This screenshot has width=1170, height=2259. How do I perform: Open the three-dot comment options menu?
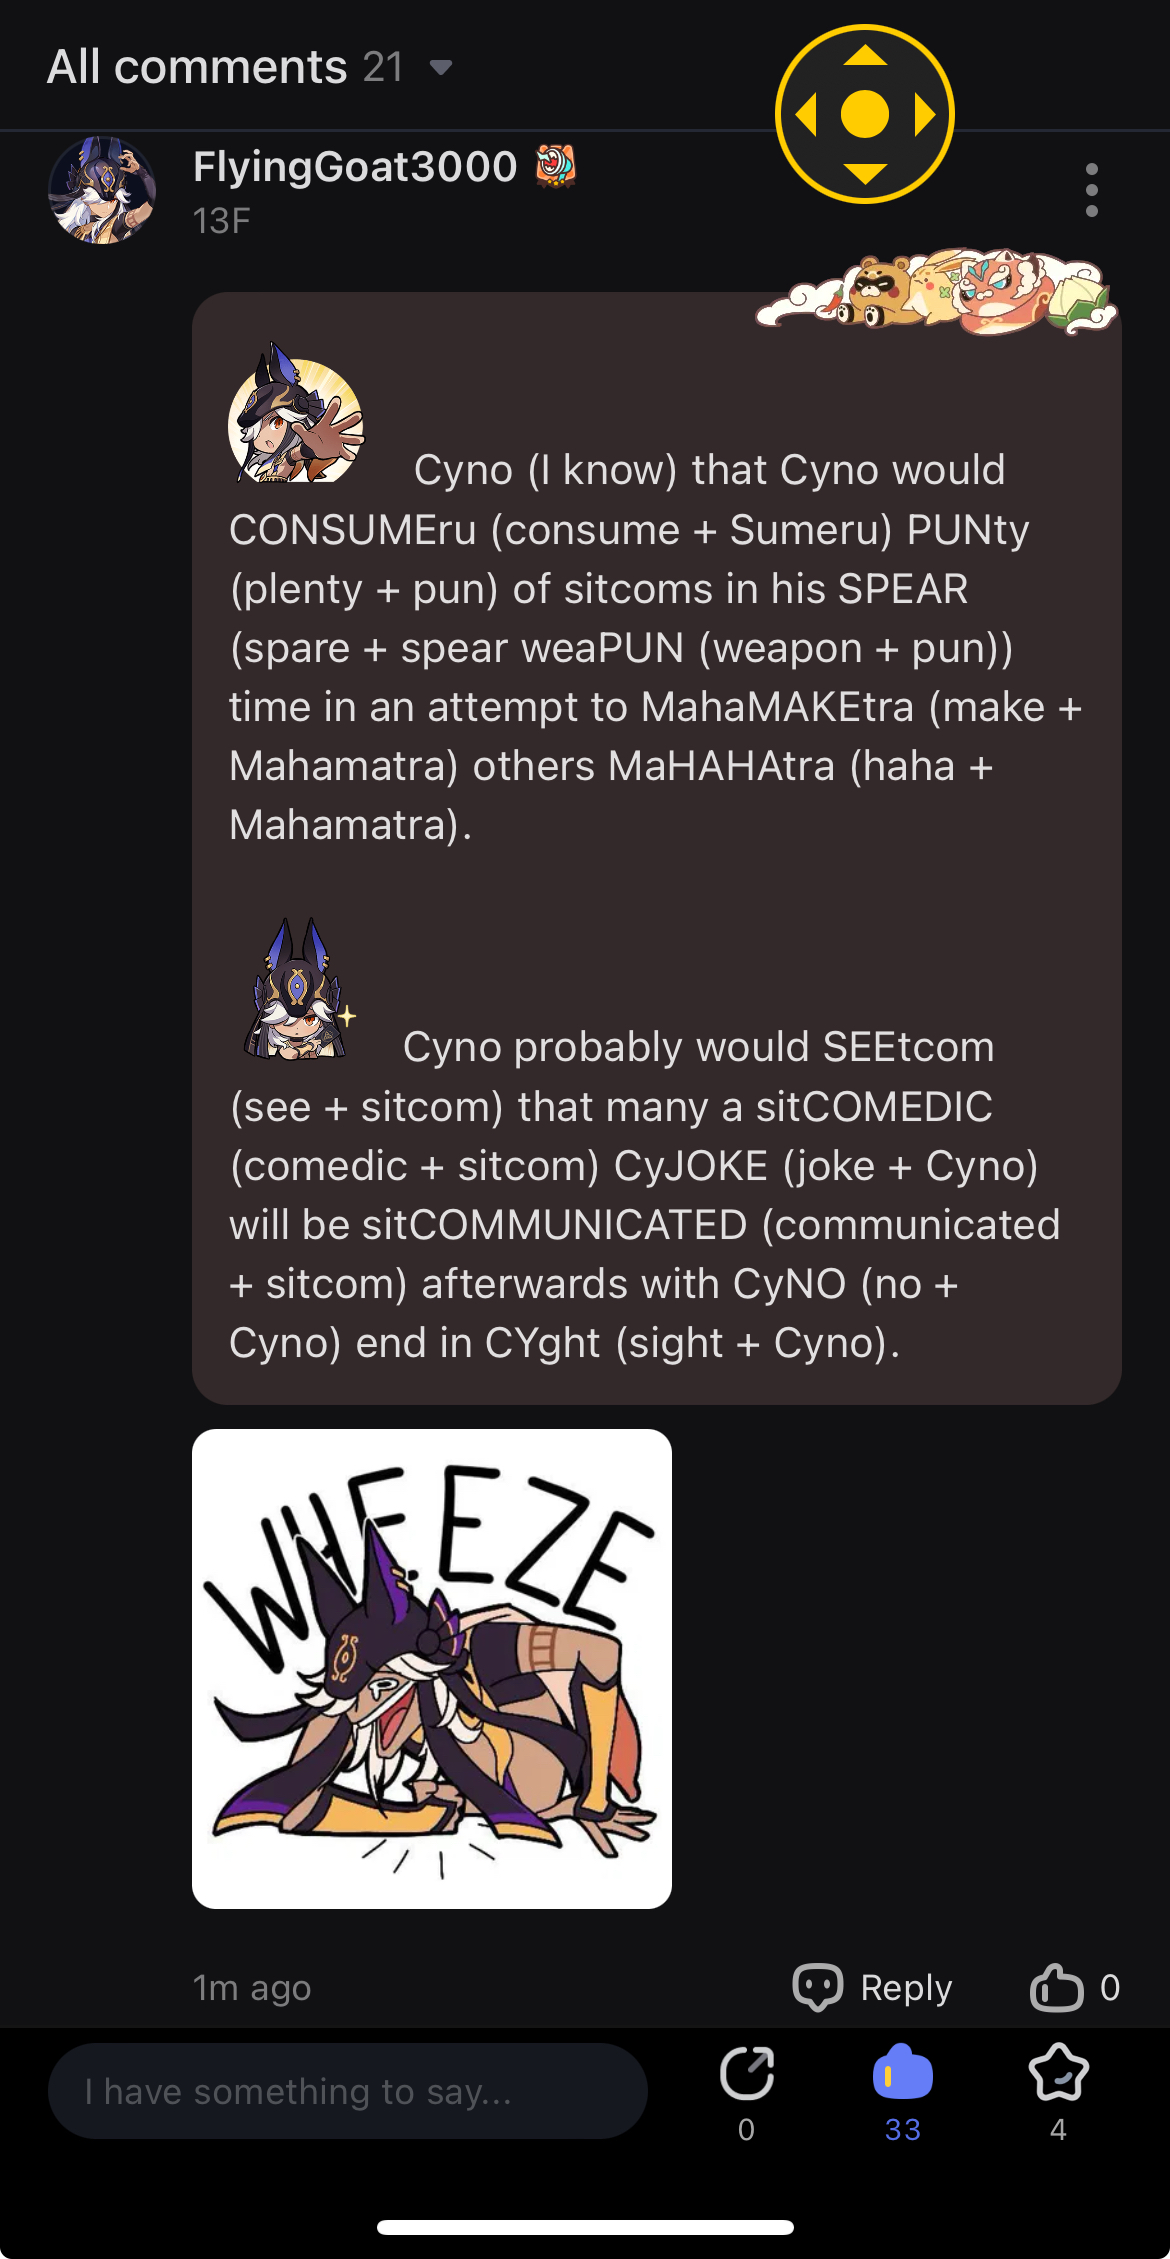pyautogui.click(x=1091, y=189)
